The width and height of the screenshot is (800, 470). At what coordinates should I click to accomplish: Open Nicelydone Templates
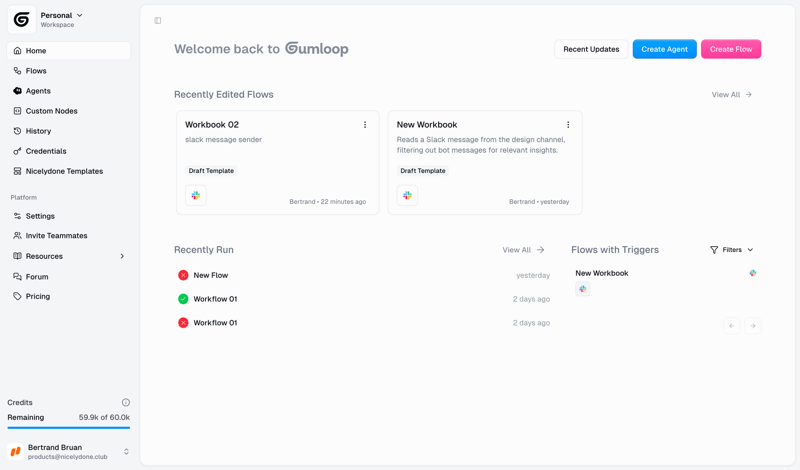pos(68,171)
